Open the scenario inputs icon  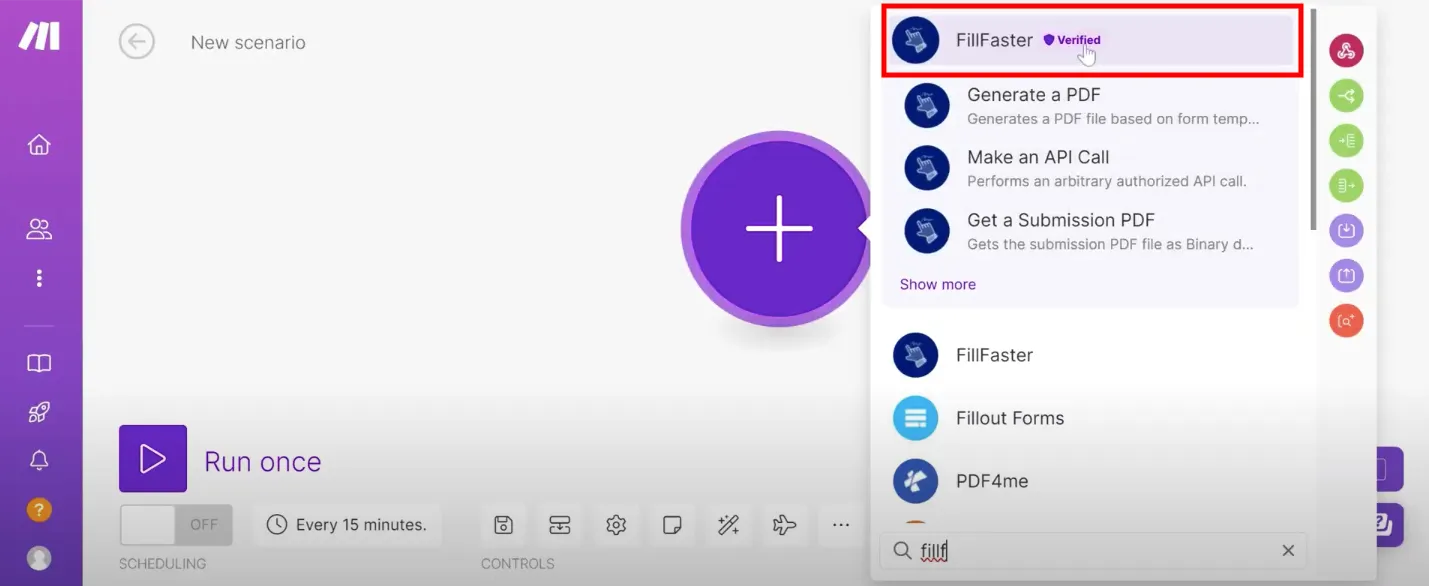(x=560, y=525)
